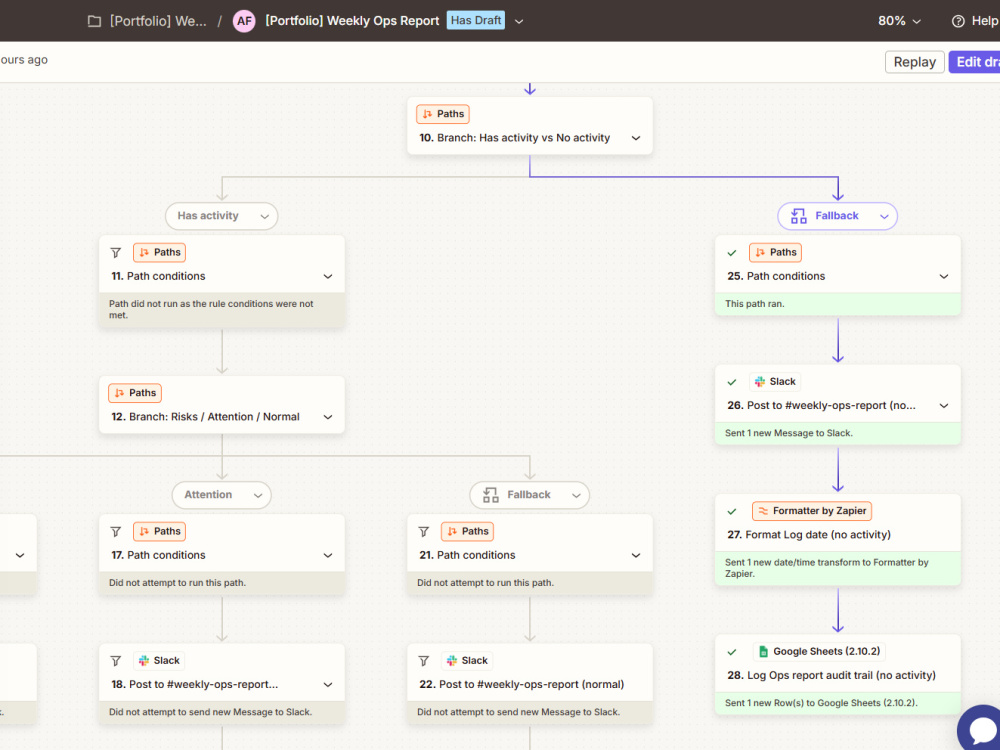This screenshot has height=750, width=1000.
Task: Click the Edit draft button
Action: [x=974, y=62]
